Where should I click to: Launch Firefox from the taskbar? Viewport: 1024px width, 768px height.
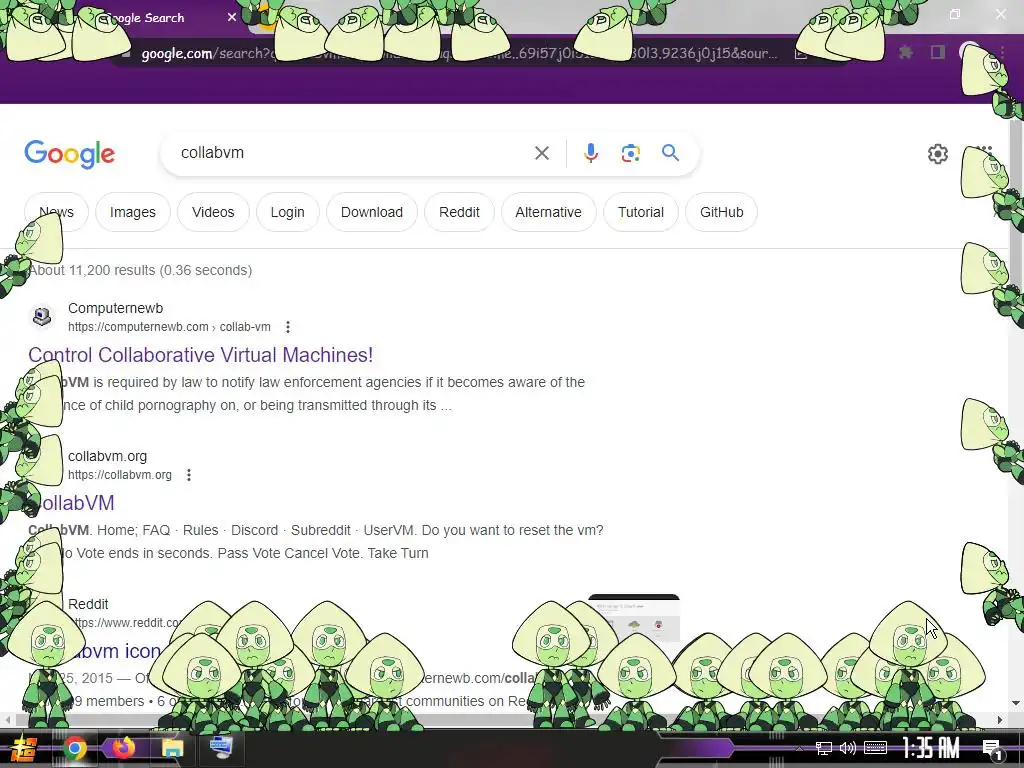pyautogui.click(x=123, y=748)
